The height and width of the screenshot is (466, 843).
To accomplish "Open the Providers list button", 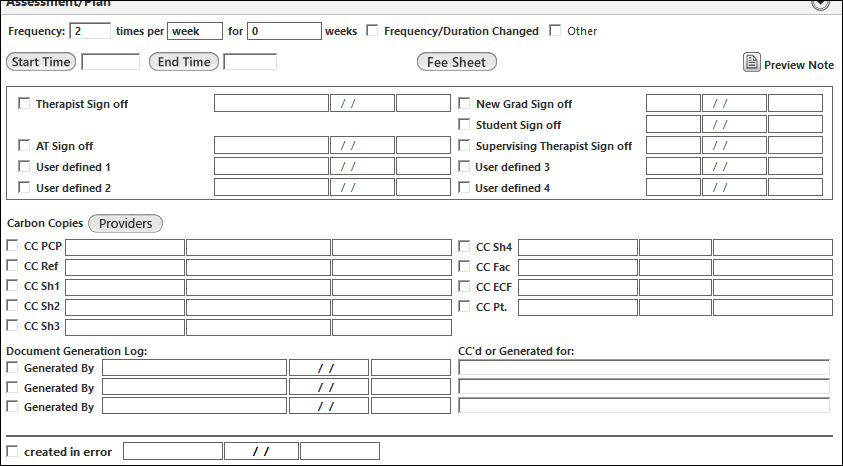I will point(125,223).
